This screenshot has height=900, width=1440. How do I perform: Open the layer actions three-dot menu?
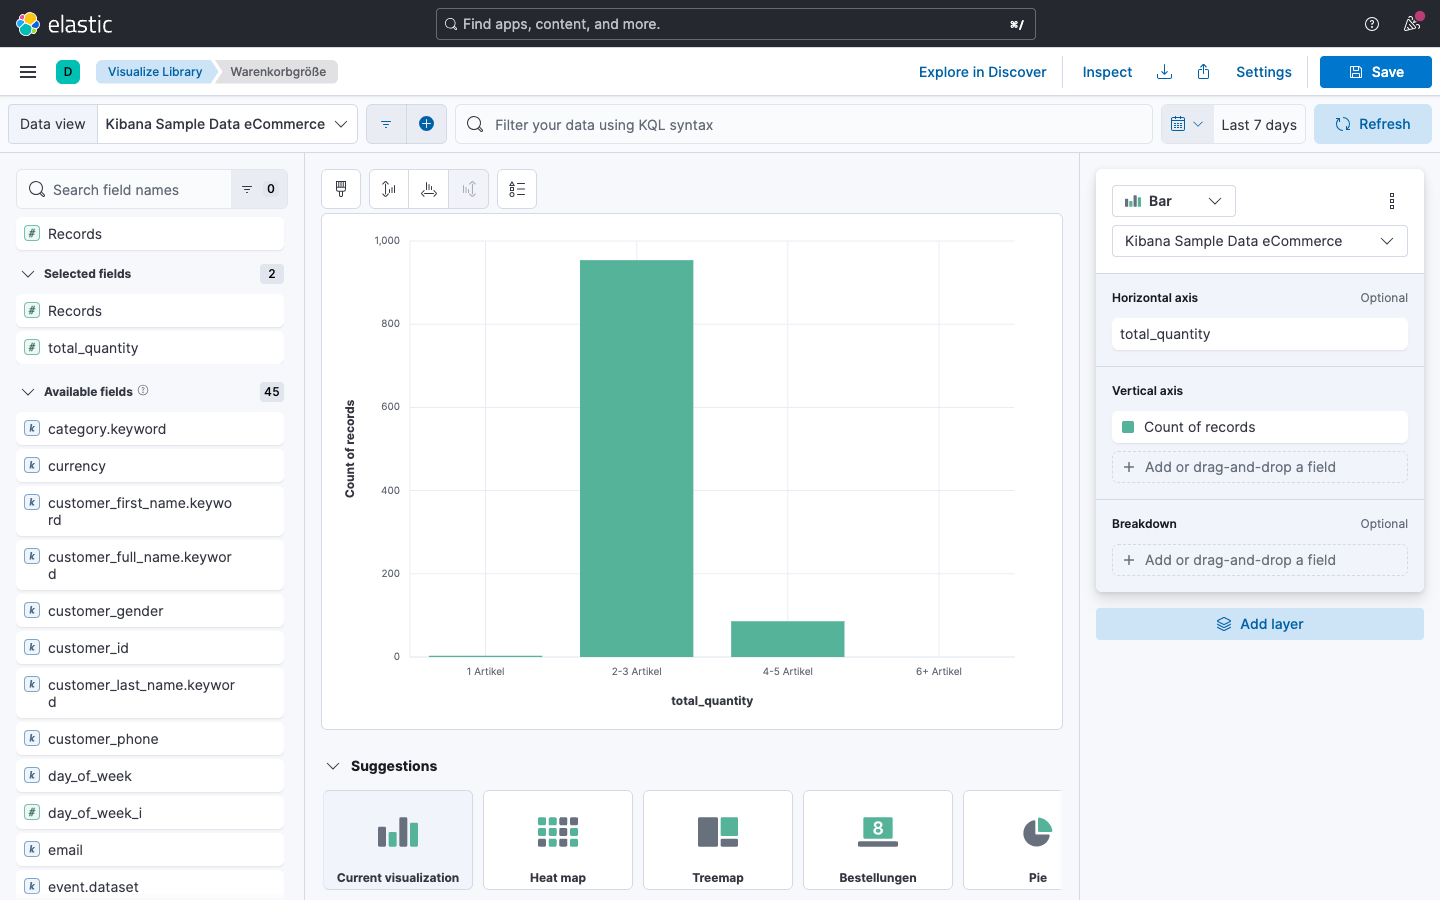coord(1392,201)
